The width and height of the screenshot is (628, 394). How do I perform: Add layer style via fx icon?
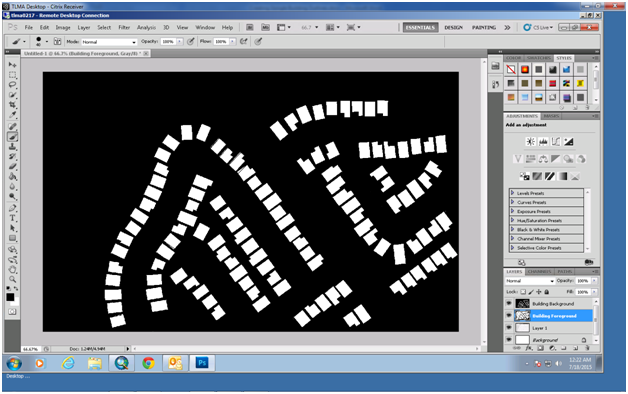(529, 348)
